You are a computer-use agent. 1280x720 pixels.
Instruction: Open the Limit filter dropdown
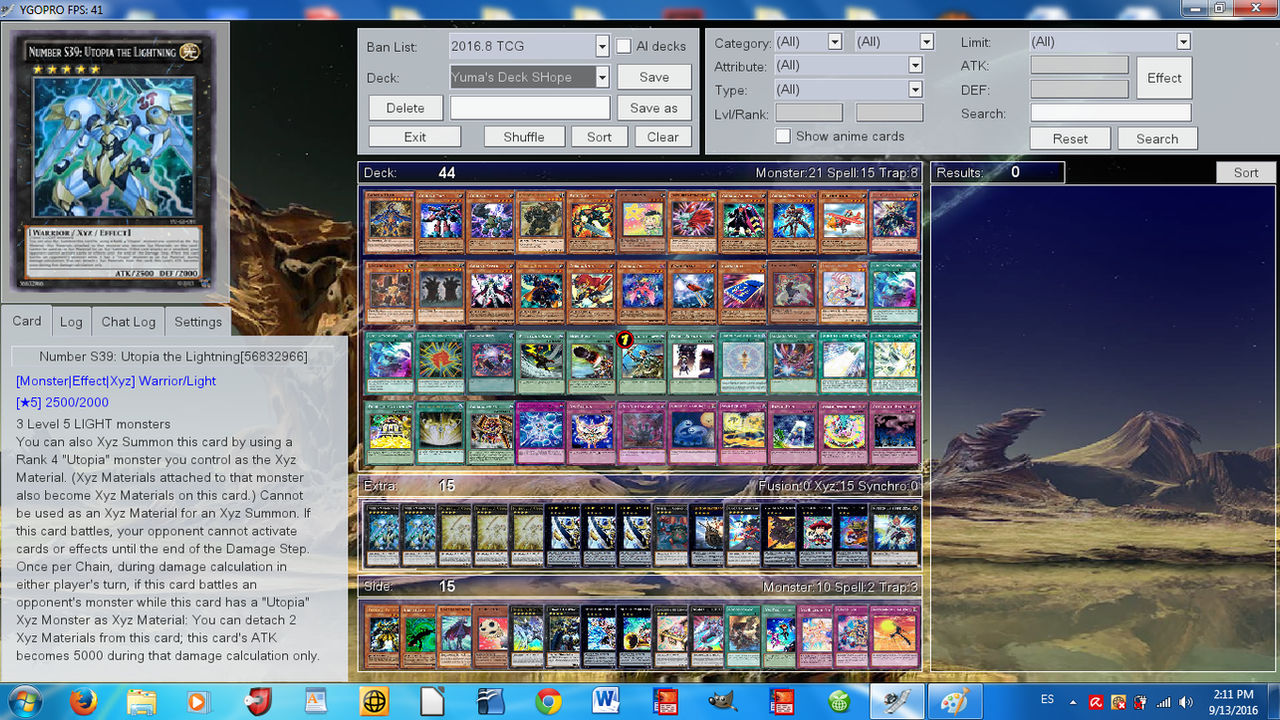(1184, 42)
